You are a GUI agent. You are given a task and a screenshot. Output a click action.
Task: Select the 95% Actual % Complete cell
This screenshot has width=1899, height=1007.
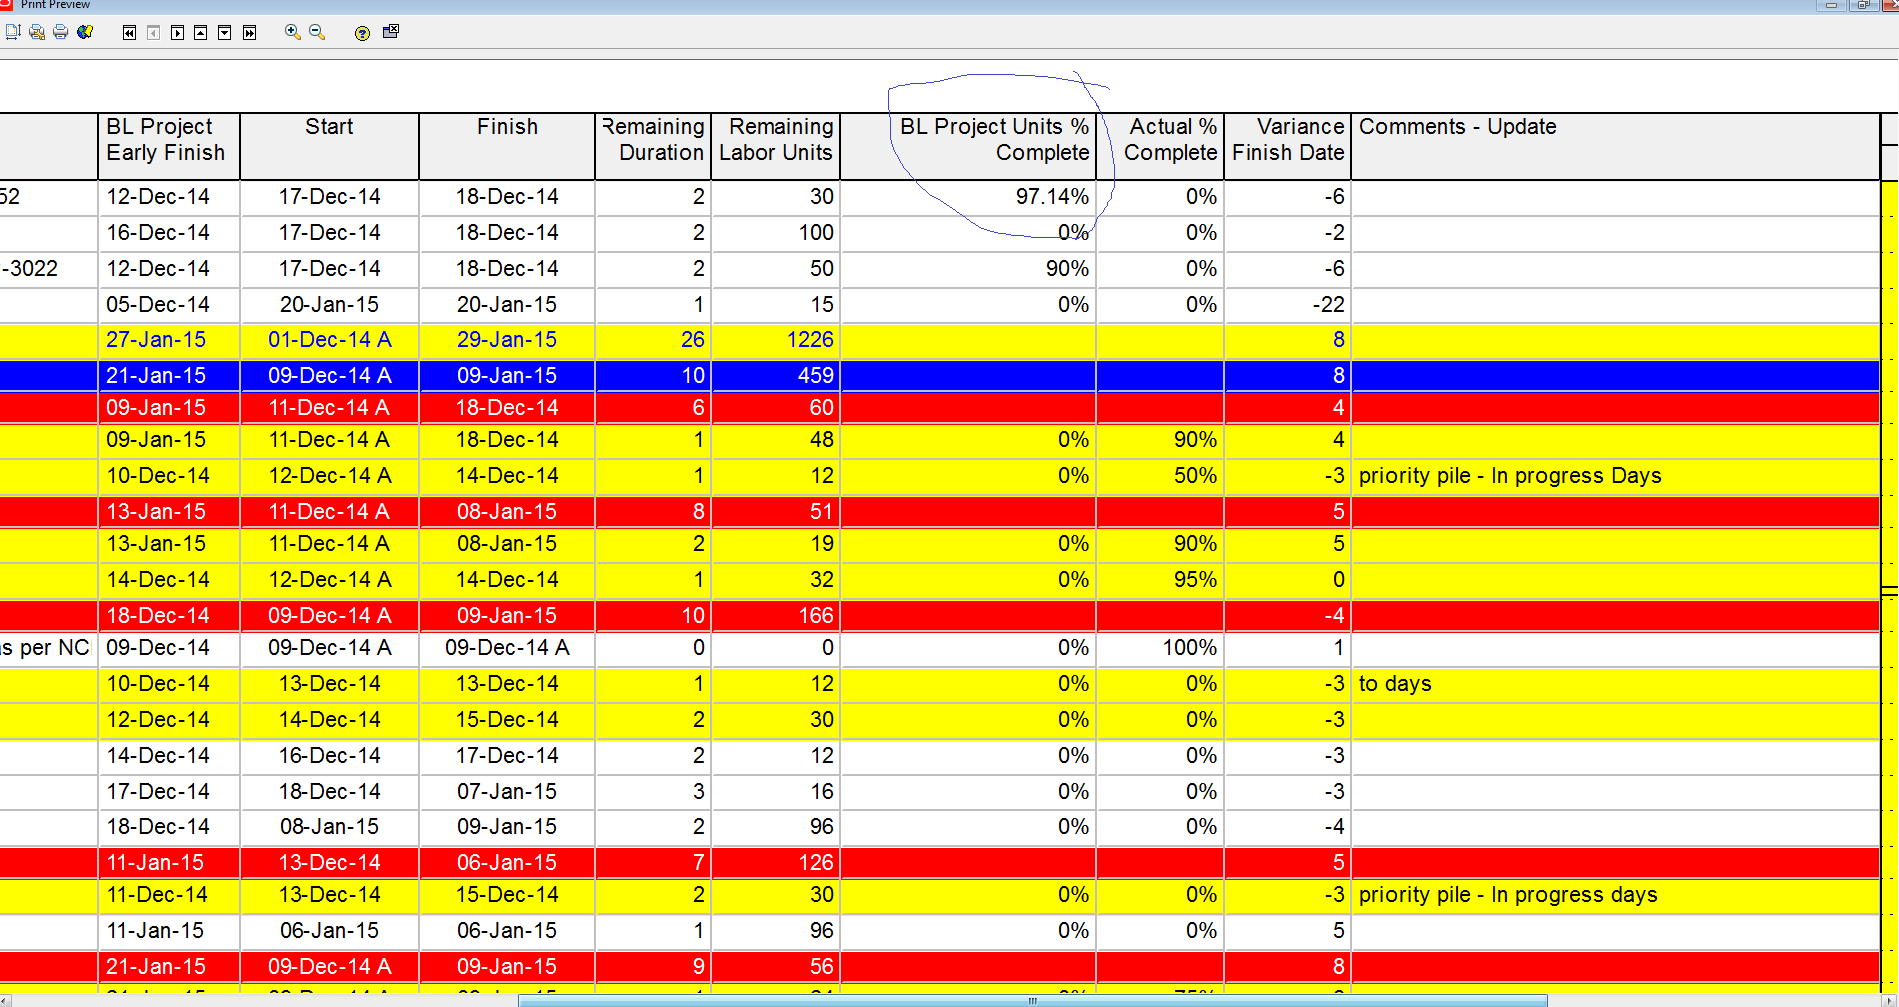coord(1160,580)
